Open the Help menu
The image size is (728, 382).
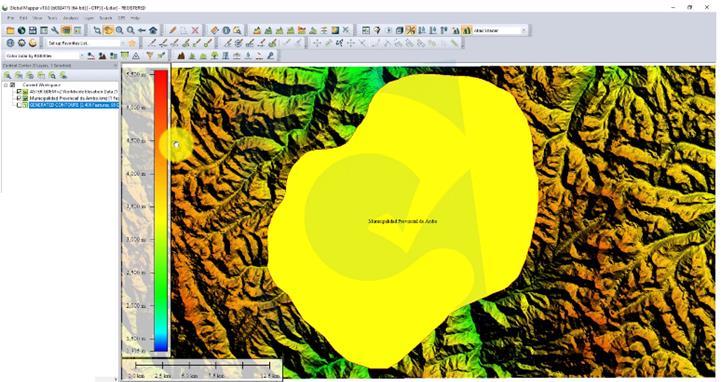(x=135, y=18)
